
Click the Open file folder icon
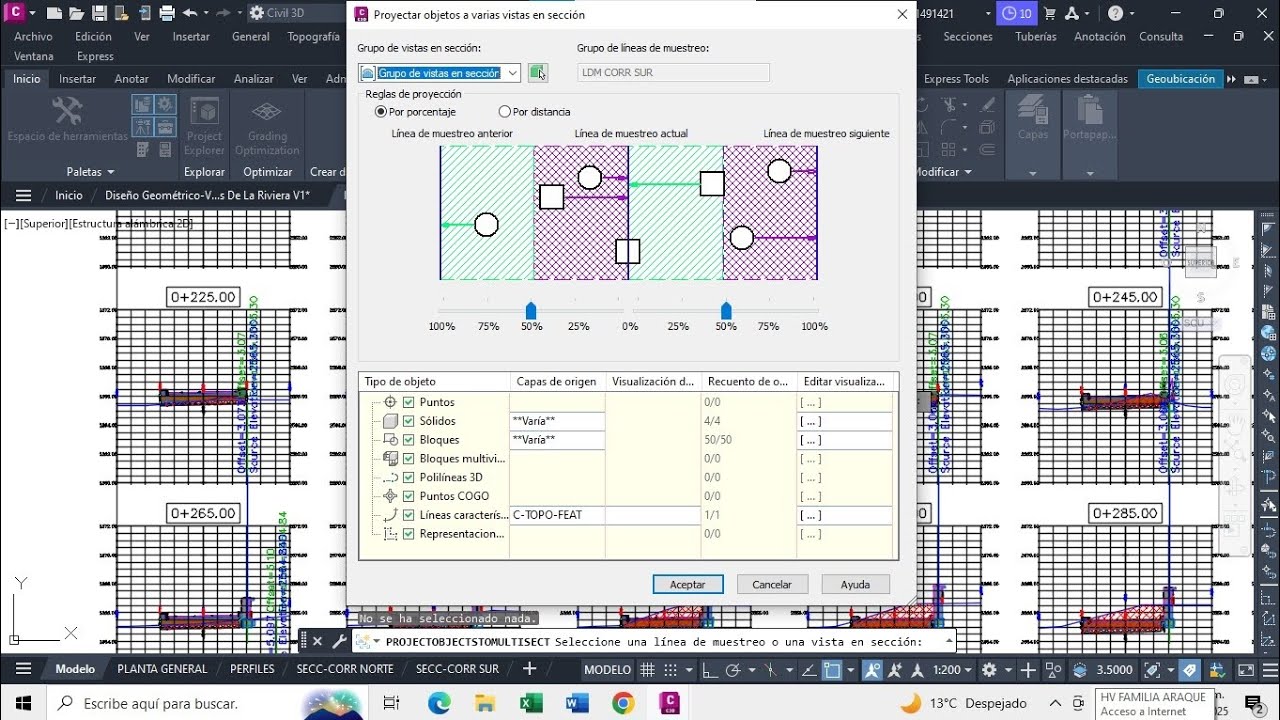pos(76,13)
